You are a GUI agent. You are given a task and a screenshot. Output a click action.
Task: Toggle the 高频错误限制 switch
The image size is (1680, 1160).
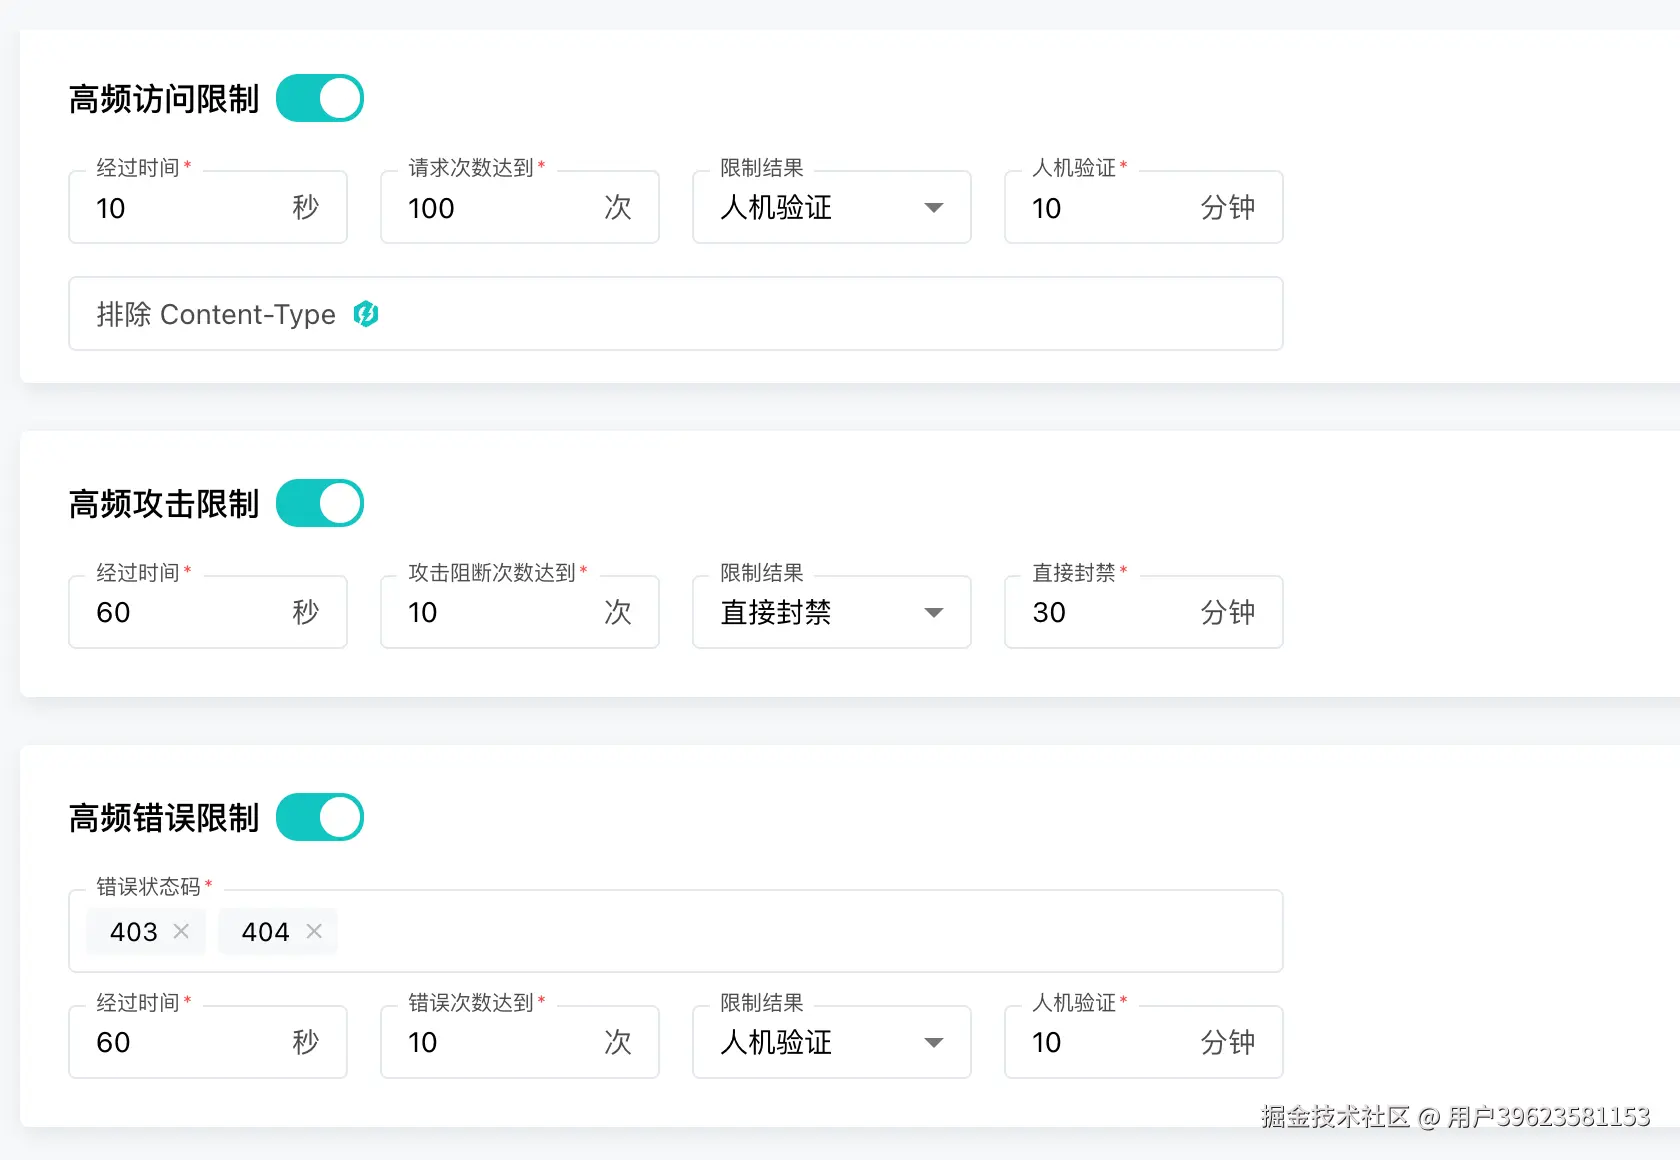tap(320, 817)
